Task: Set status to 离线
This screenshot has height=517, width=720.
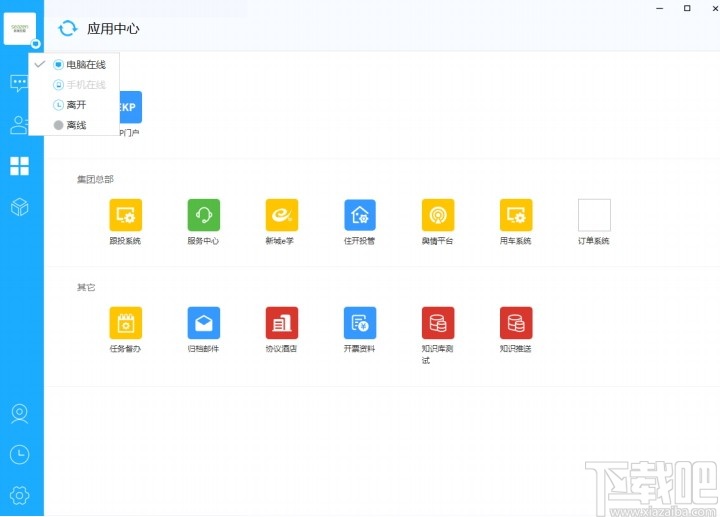Action: tap(74, 125)
